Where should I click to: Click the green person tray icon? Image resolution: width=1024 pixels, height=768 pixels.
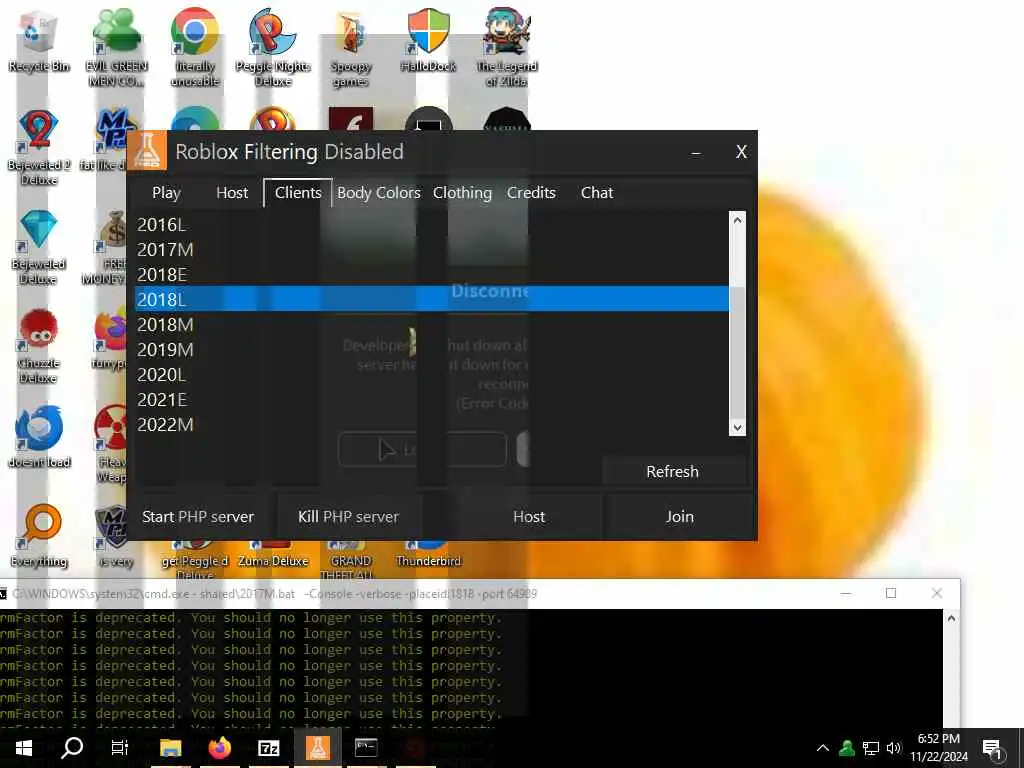[847, 748]
